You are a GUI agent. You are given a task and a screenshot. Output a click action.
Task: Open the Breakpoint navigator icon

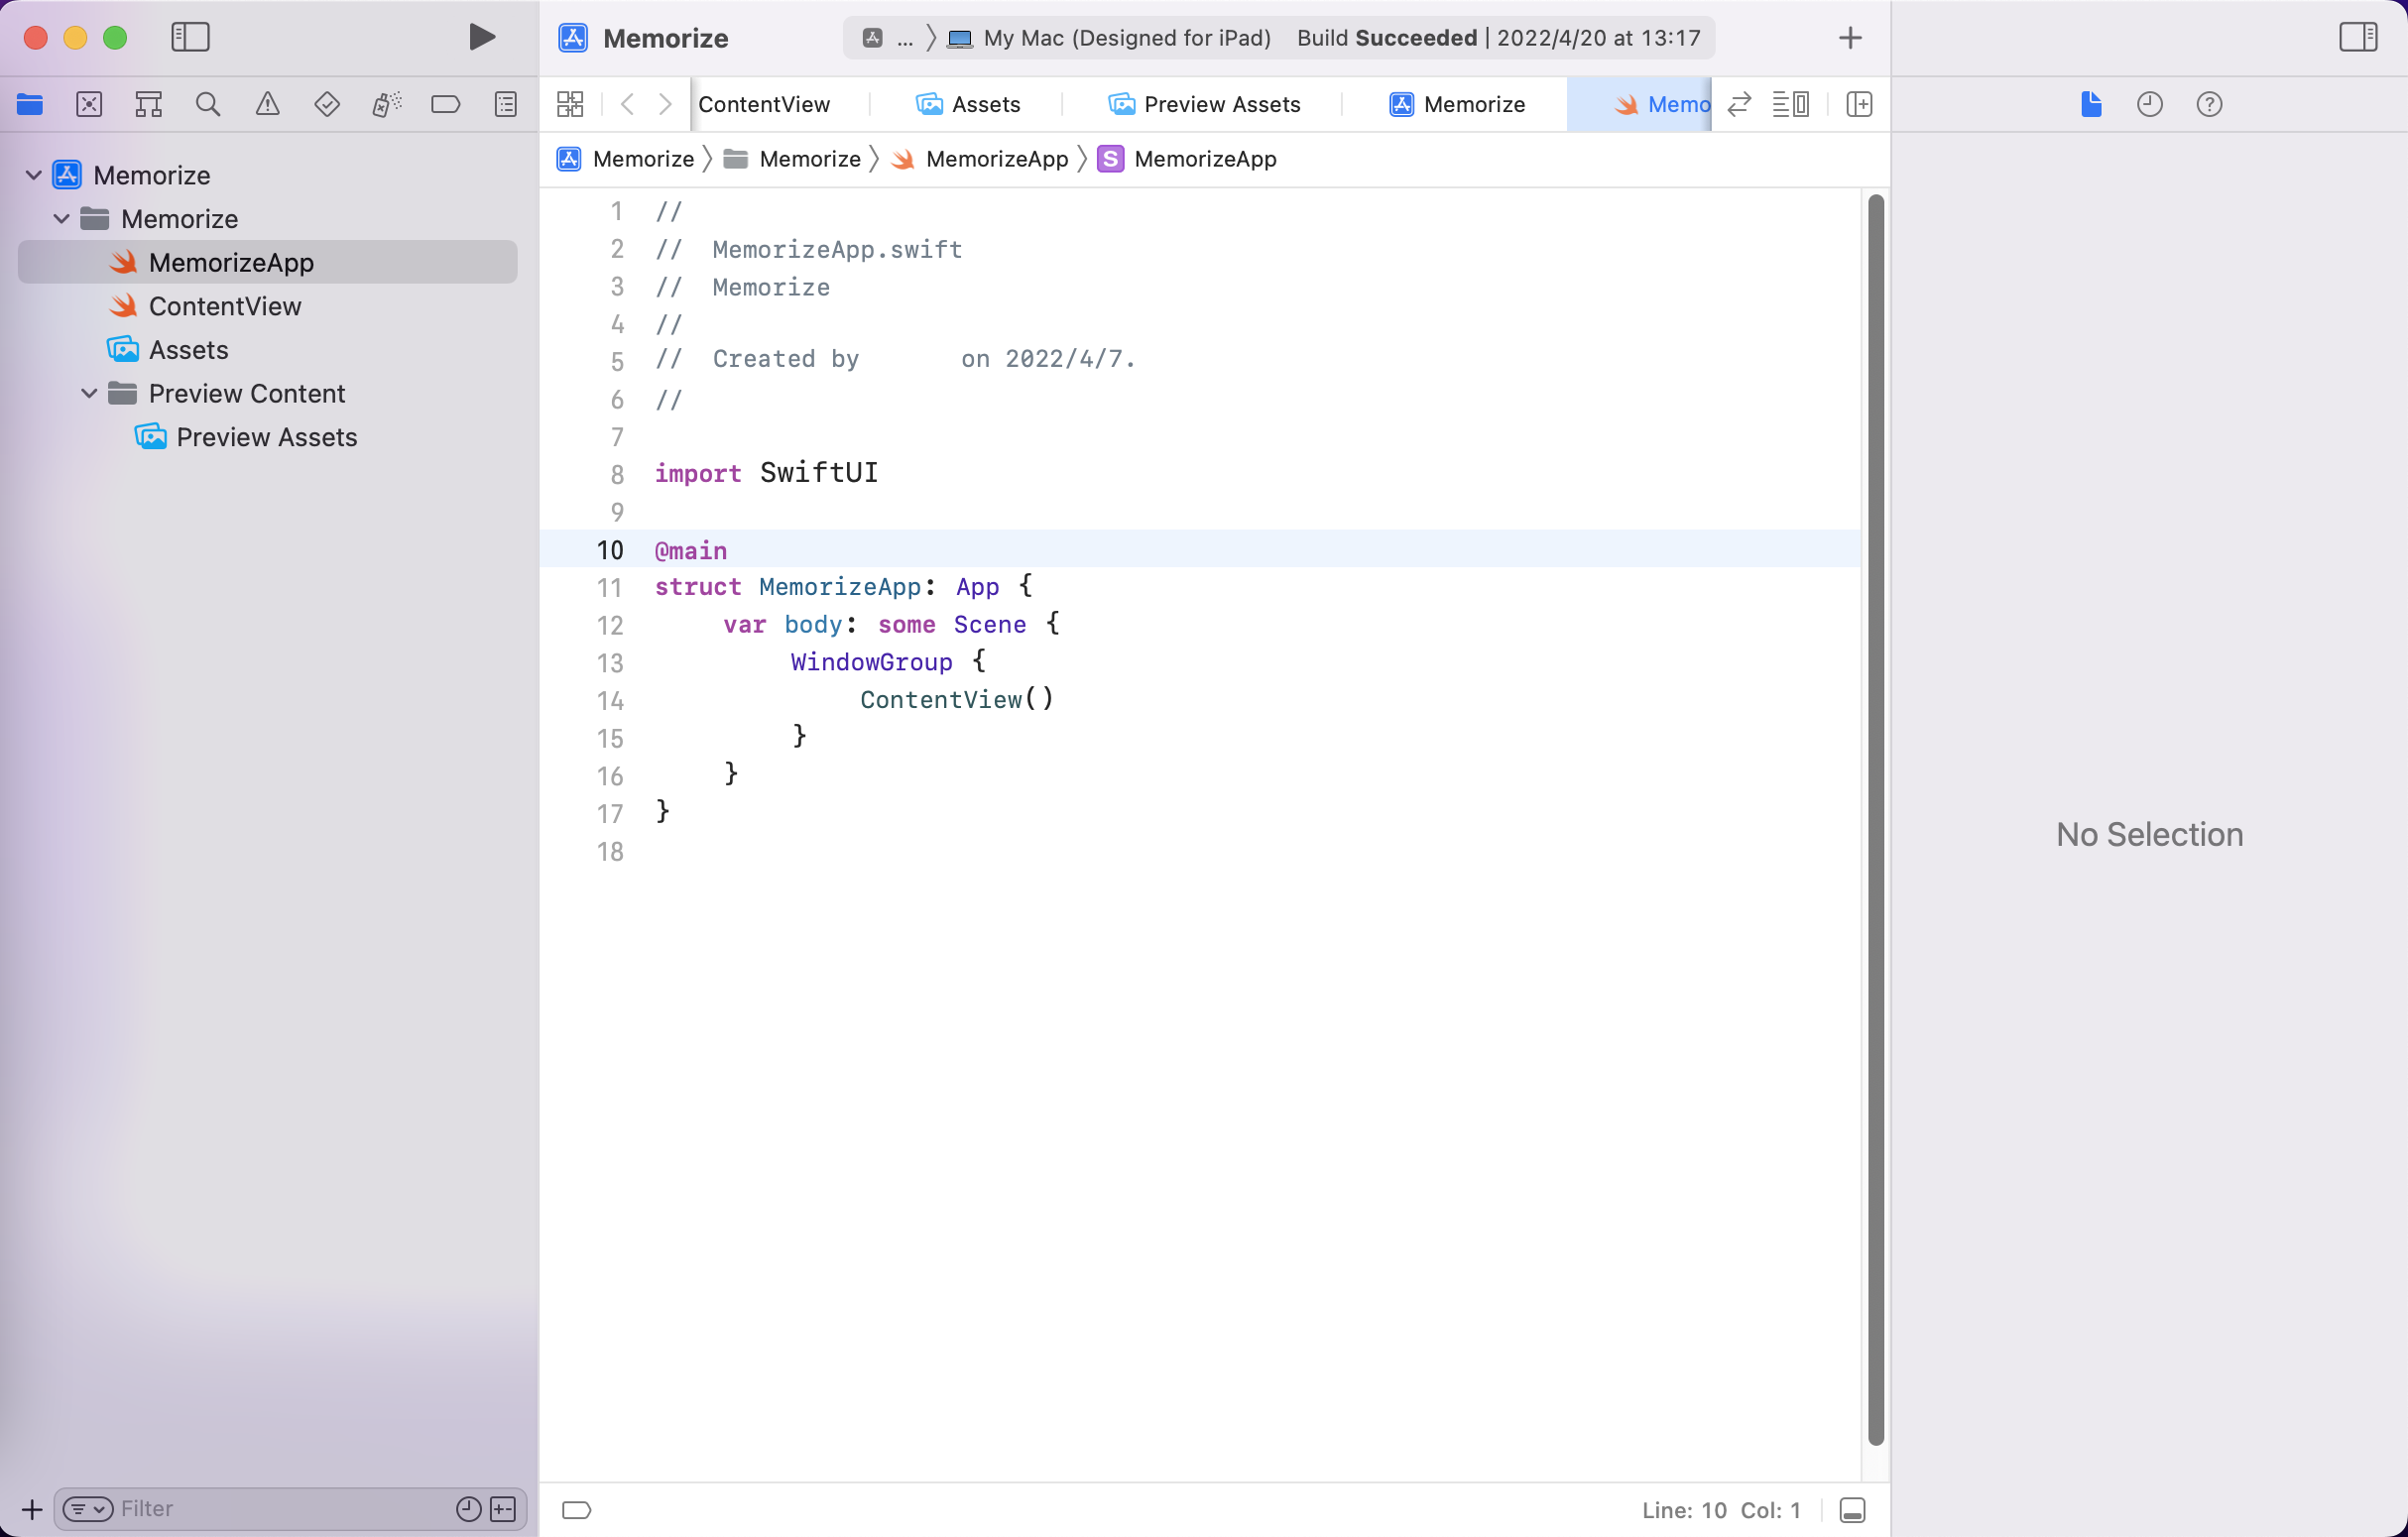(x=445, y=104)
